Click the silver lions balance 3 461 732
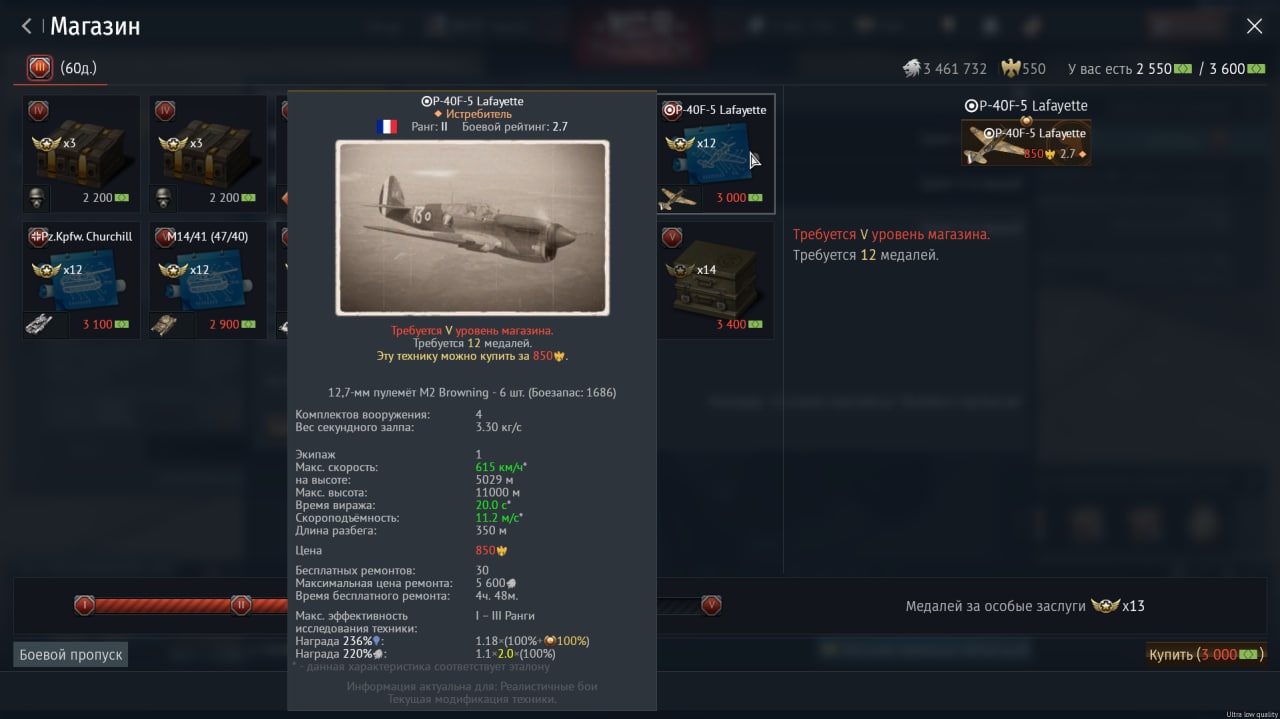Screen dimensions: 1280x719 (944, 69)
